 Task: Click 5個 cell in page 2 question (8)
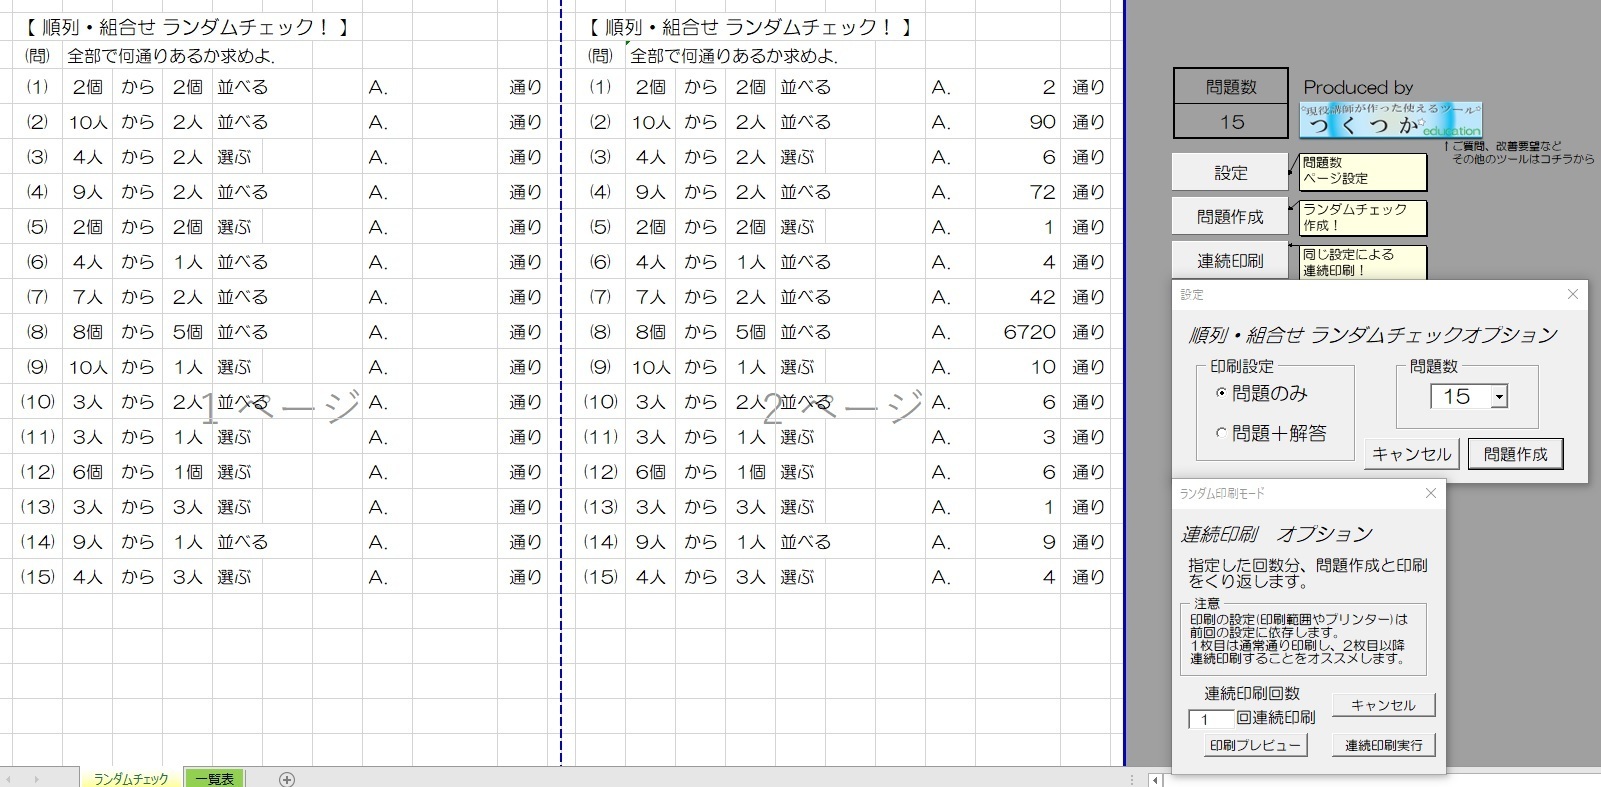pos(750,332)
